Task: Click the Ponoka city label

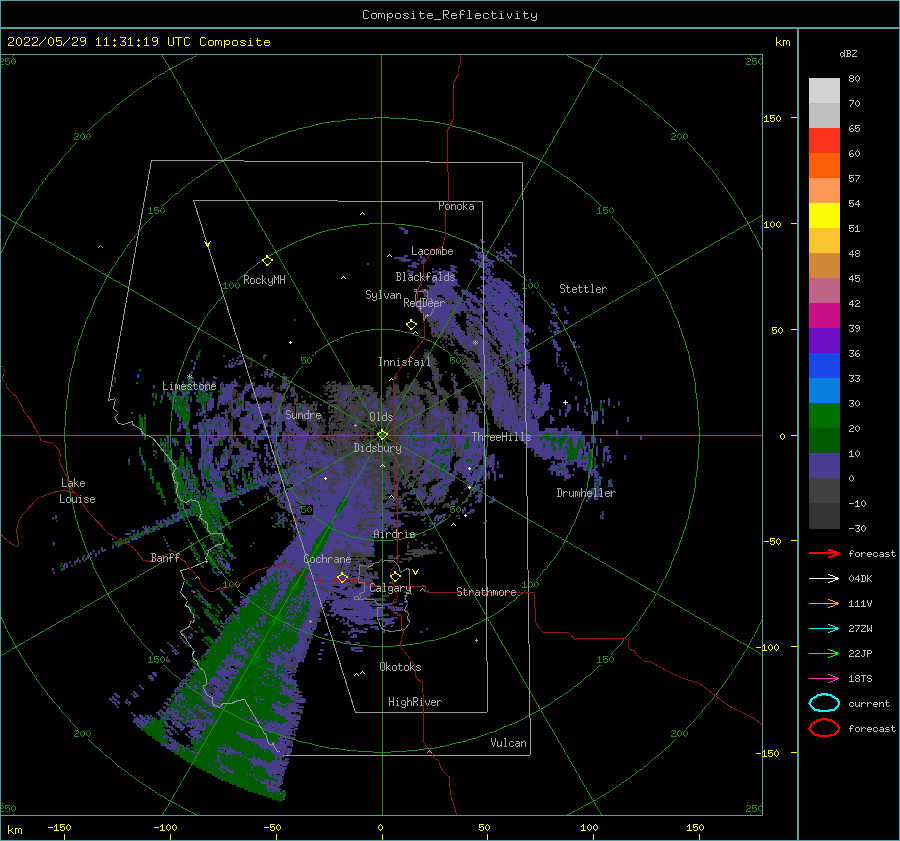Action: tap(456, 206)
